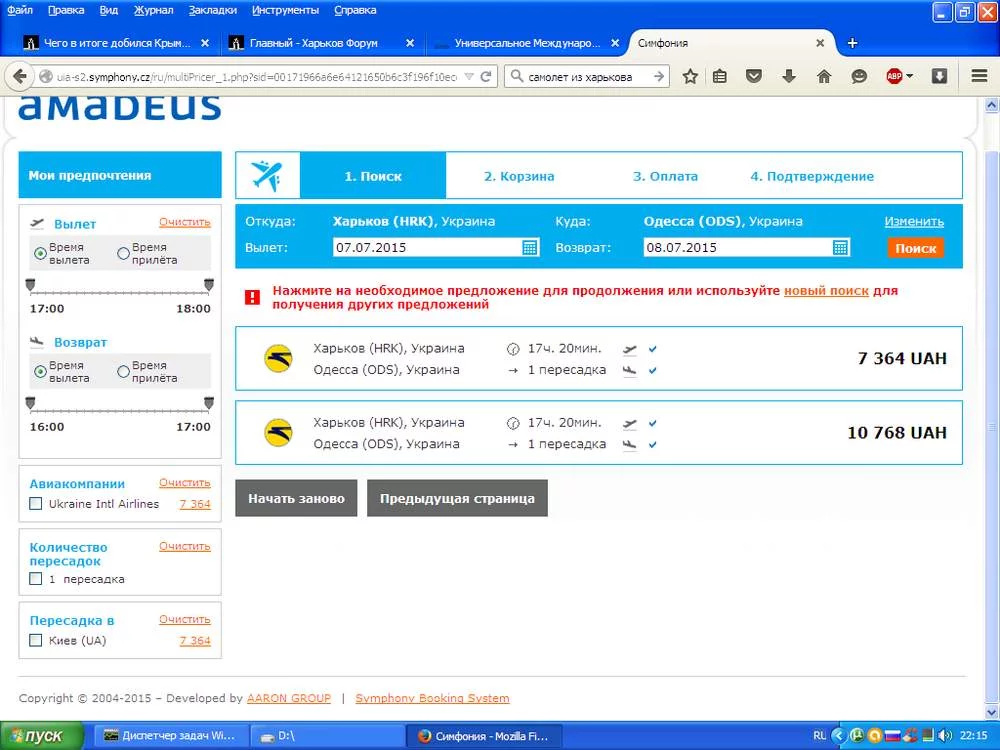Open the Правка menu
Image resolution: width=1000 pixels, height=750 pixels.
66,10
